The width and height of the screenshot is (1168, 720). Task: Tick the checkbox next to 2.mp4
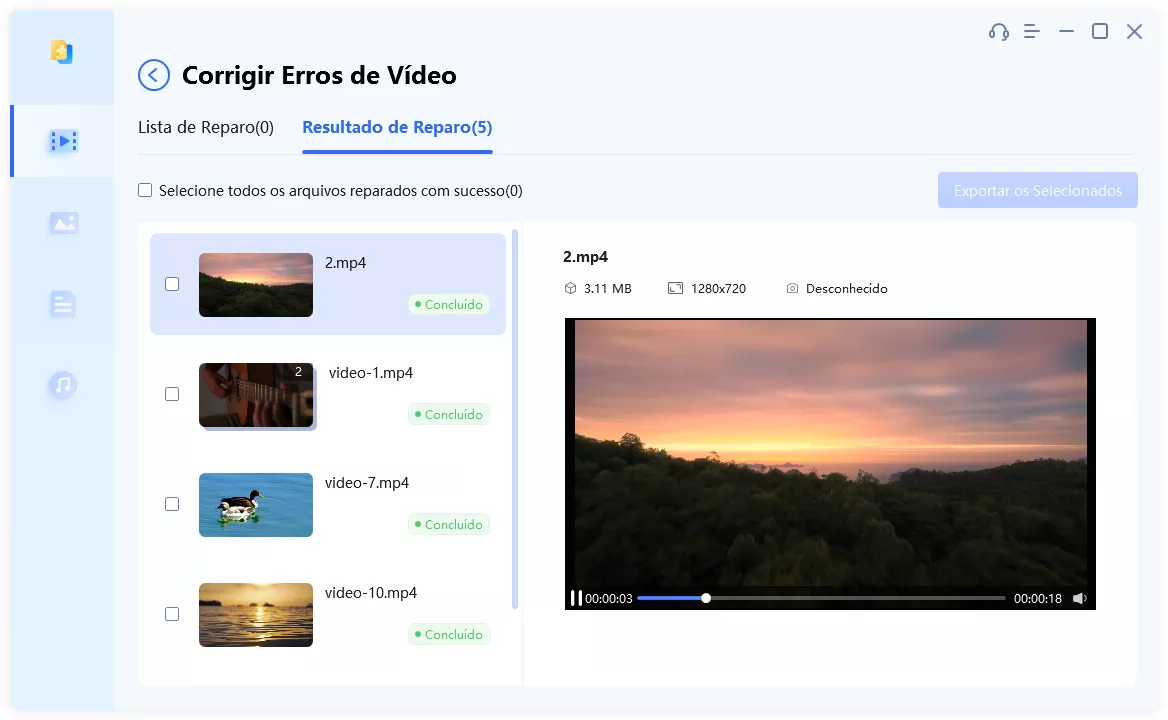172,283
